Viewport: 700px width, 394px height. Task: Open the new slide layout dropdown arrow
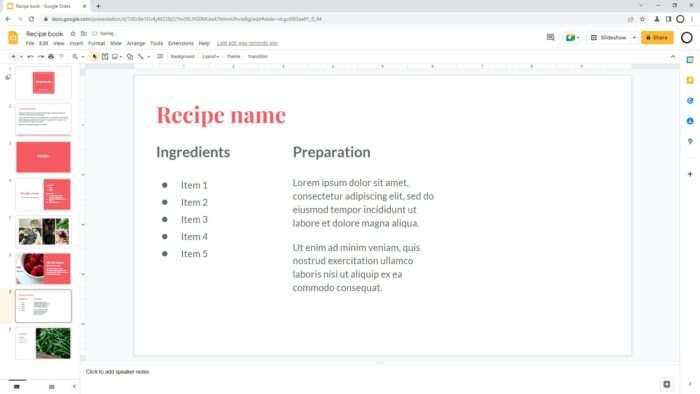tap(21, 57)
